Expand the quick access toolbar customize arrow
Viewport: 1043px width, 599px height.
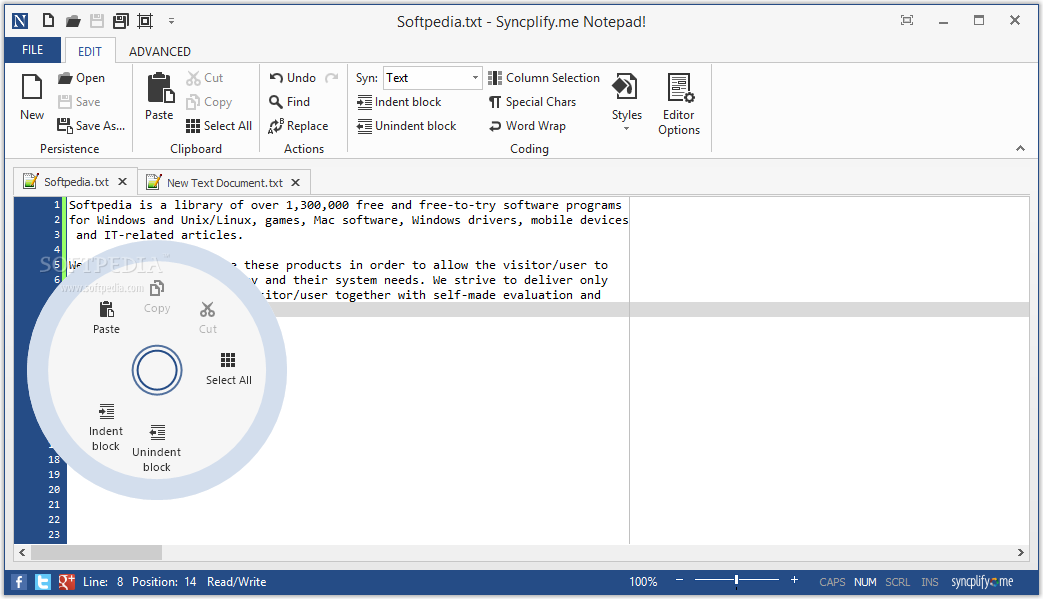pos(171,21)
